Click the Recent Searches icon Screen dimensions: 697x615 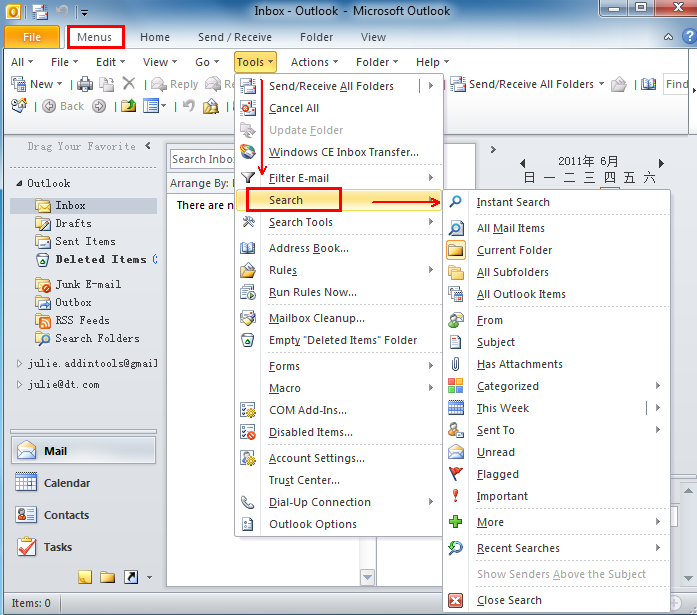coord(456,548)
